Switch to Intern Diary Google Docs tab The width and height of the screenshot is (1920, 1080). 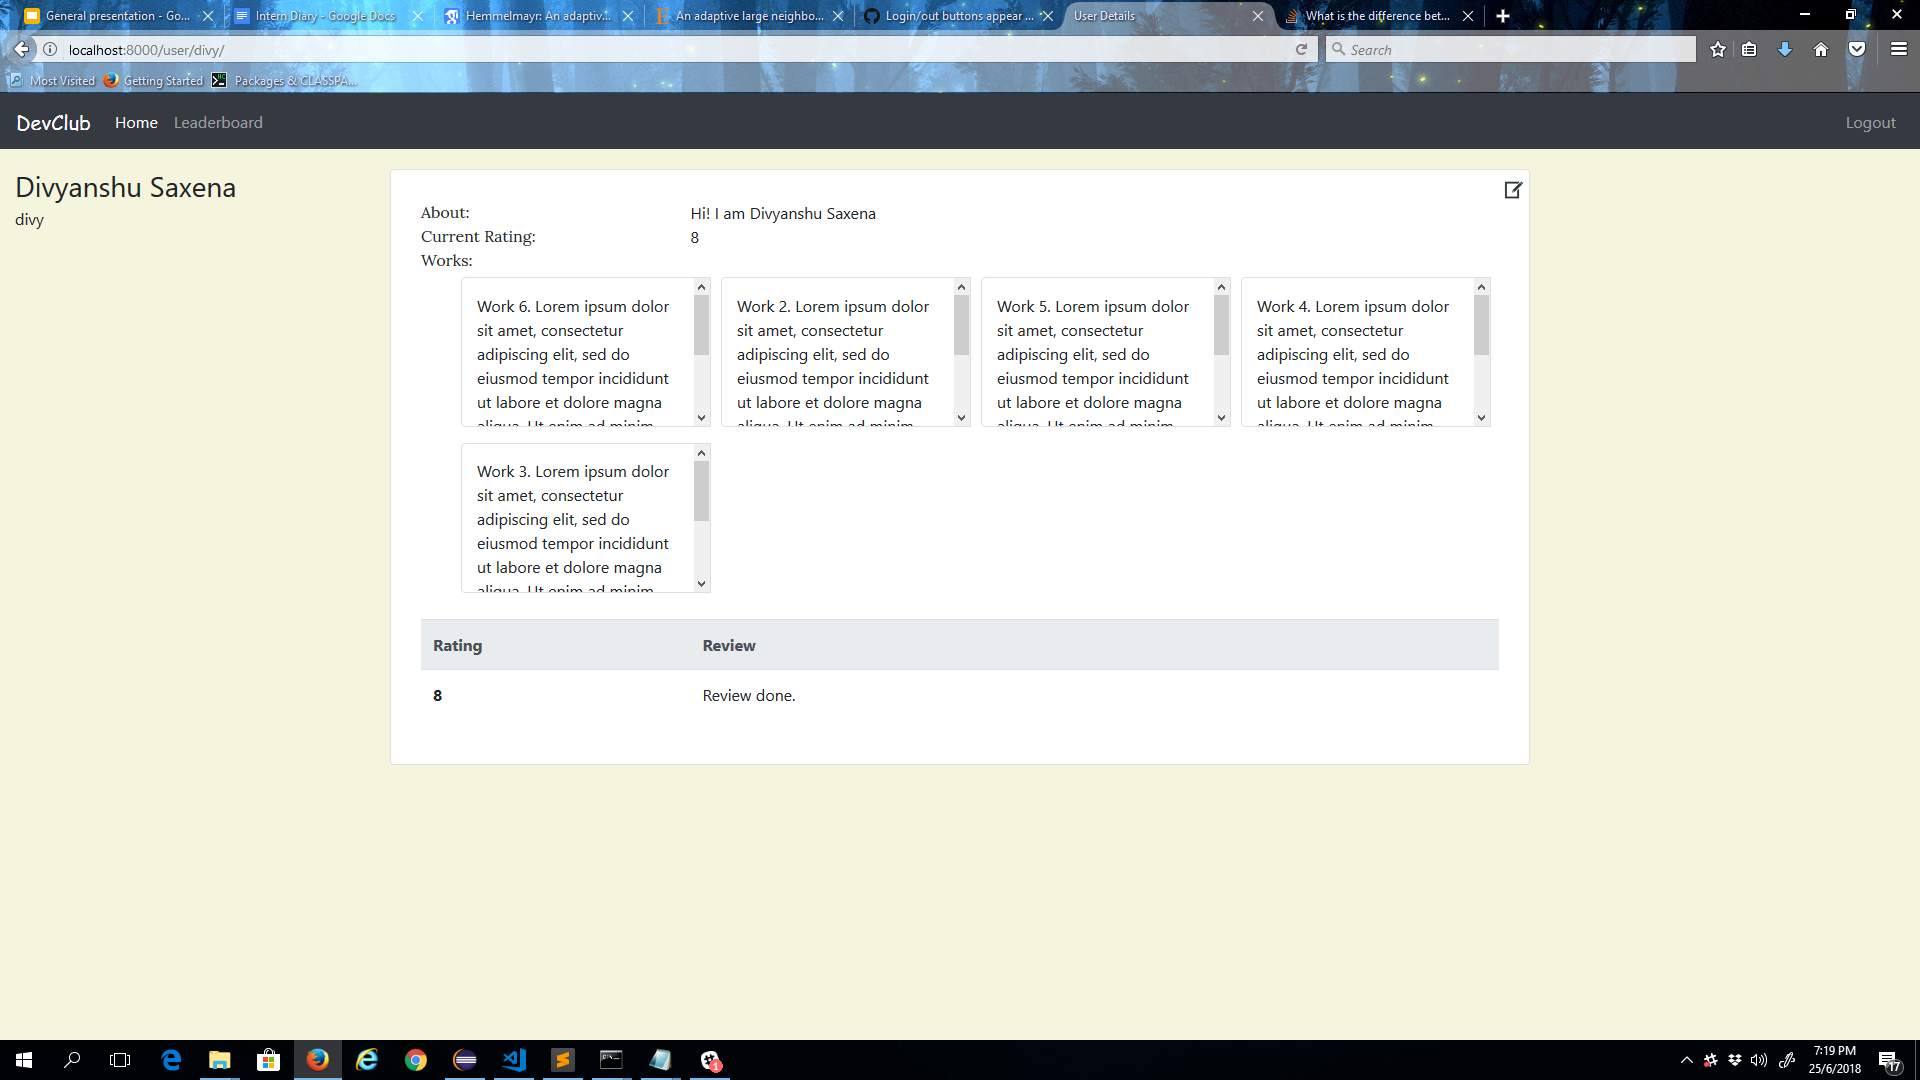(x=325, y=16)
